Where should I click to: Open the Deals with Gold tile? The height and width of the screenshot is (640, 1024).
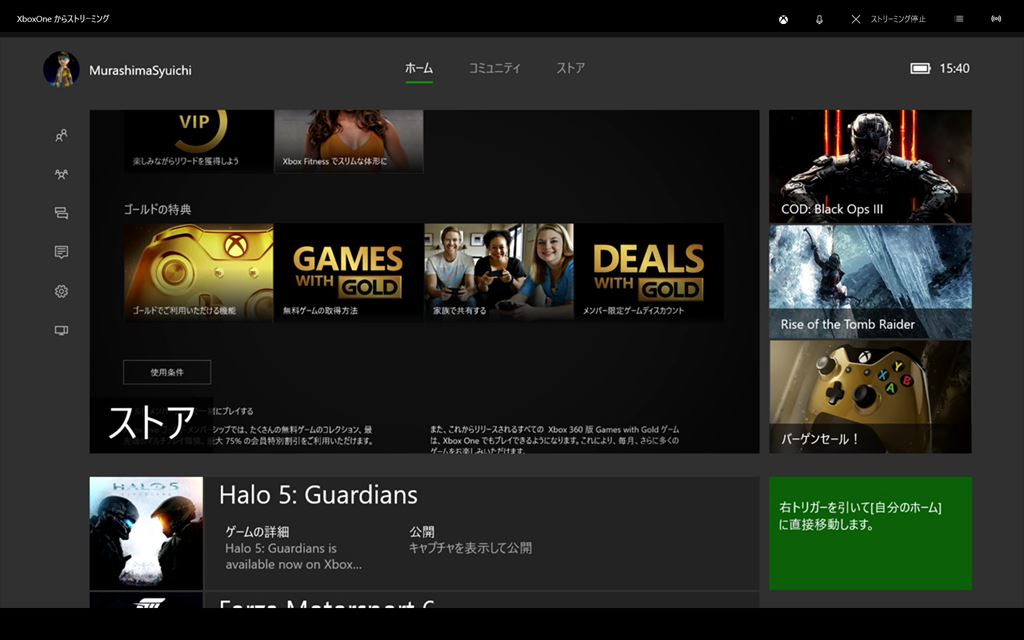[x=649, y=272]
